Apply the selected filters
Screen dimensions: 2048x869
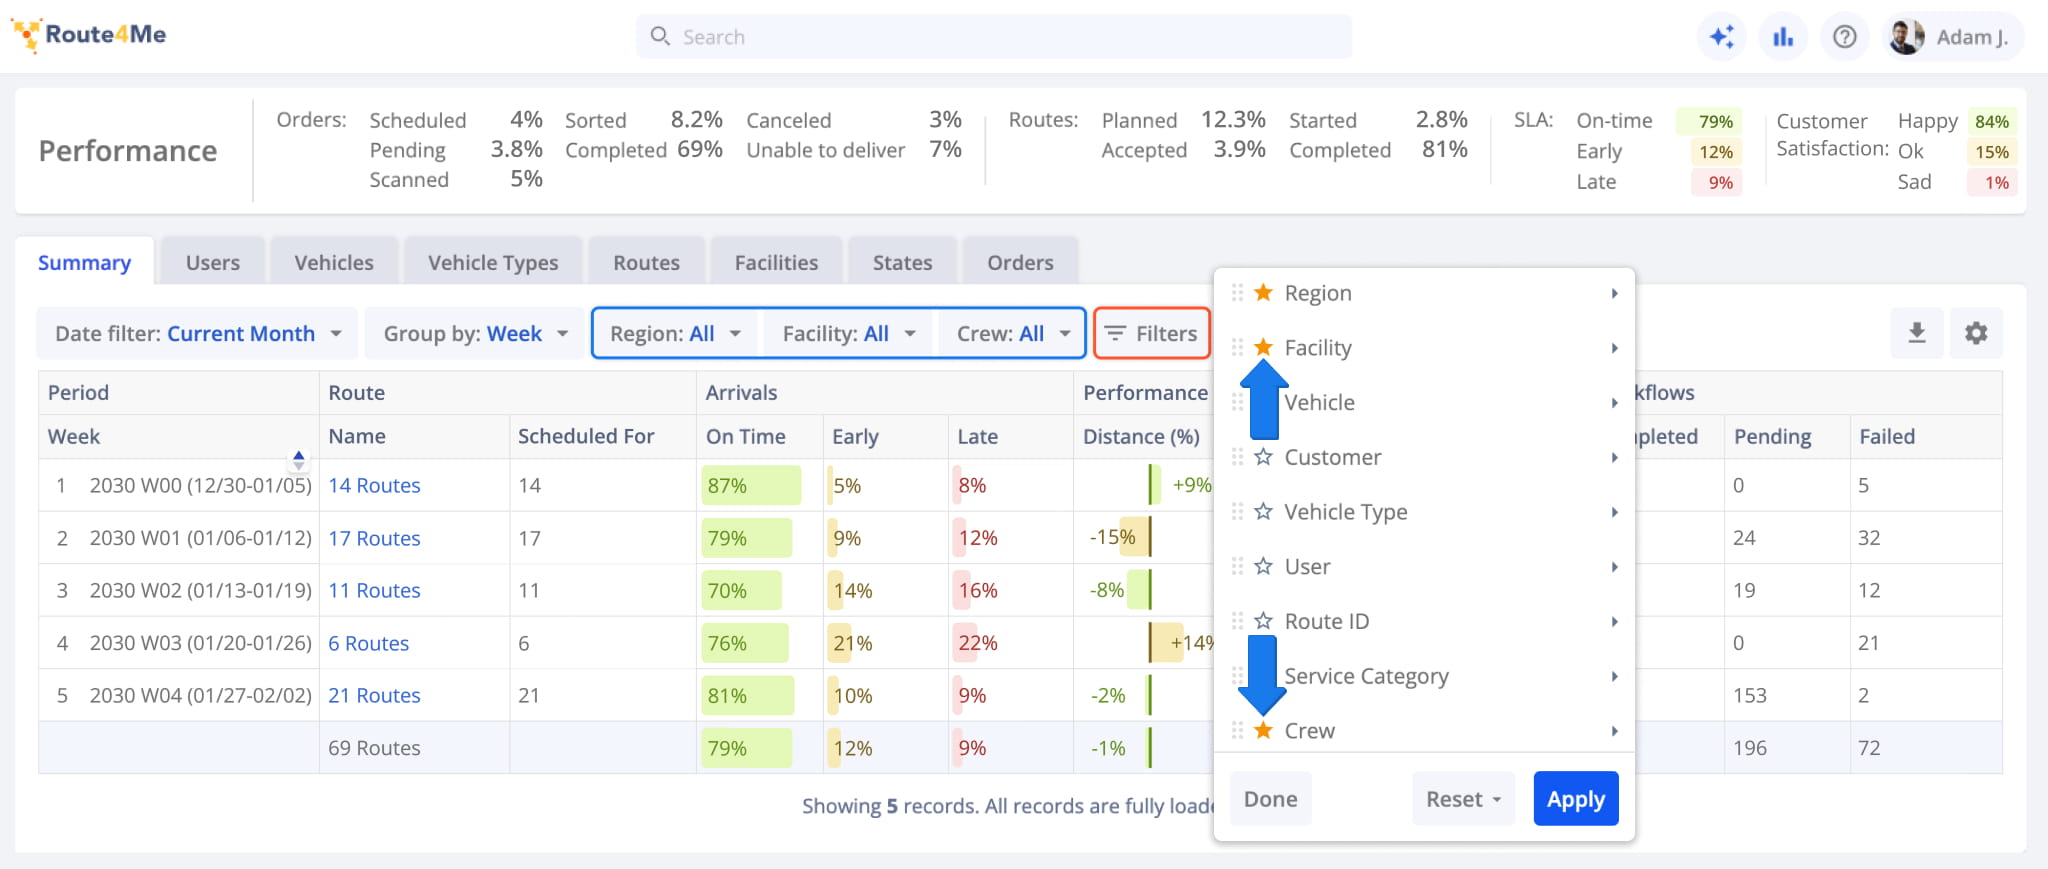pyautogui.click(x=1576, y=799)
